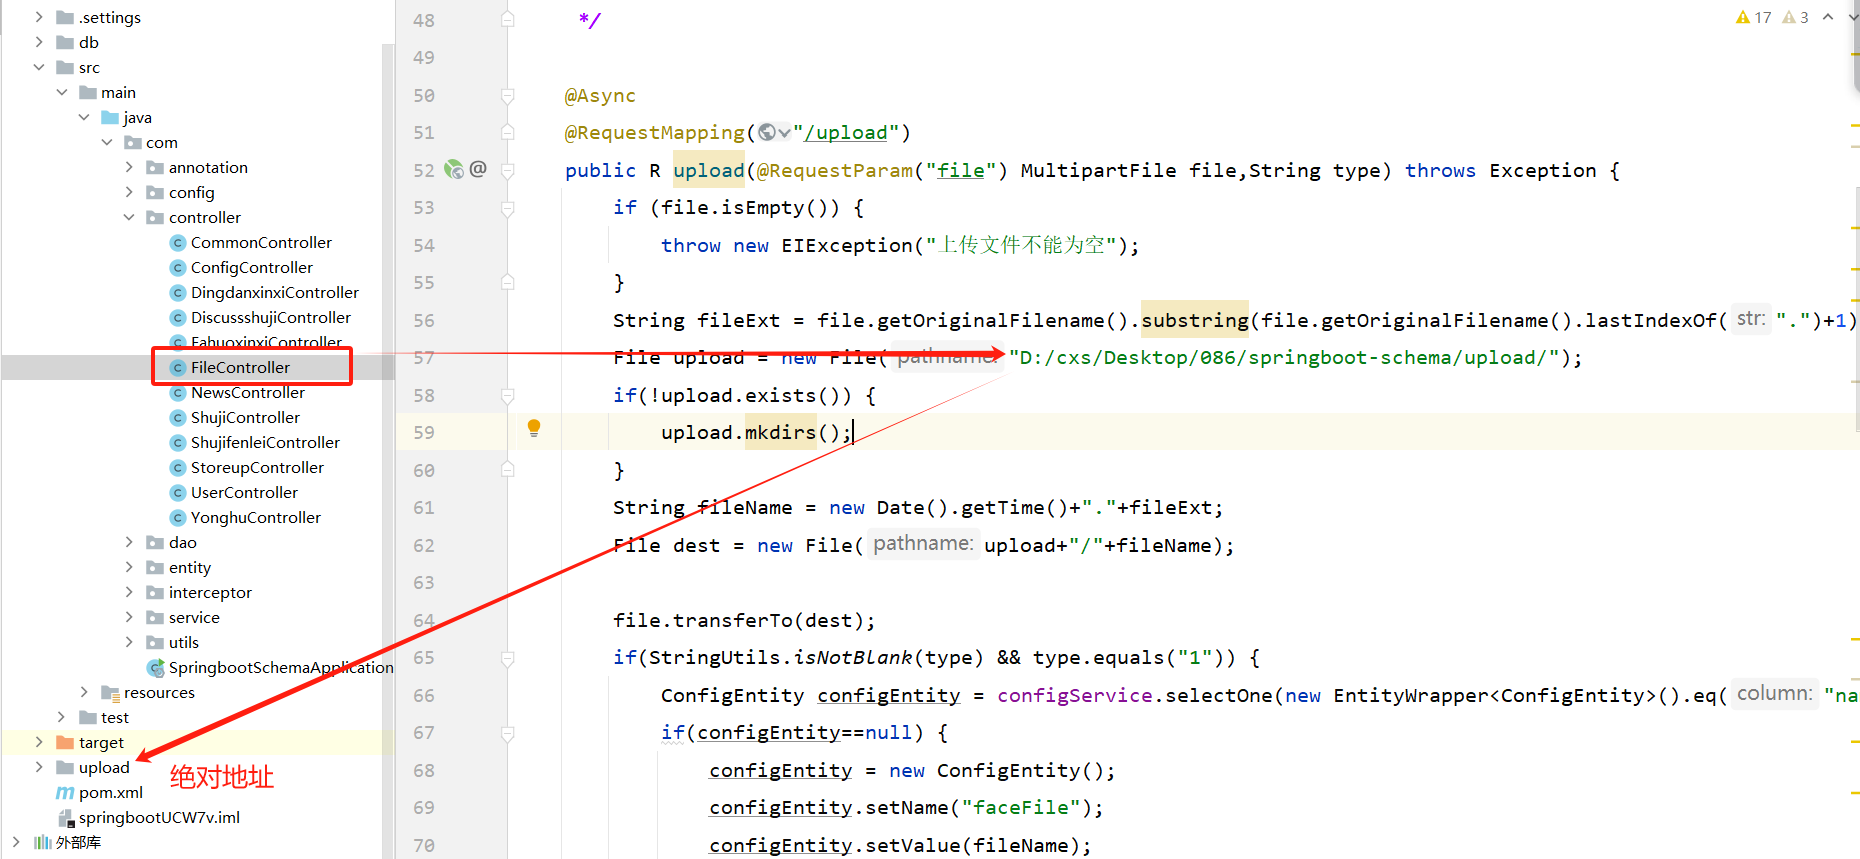
Task: Open ShujifenleiController class
Action: point(265,442)
